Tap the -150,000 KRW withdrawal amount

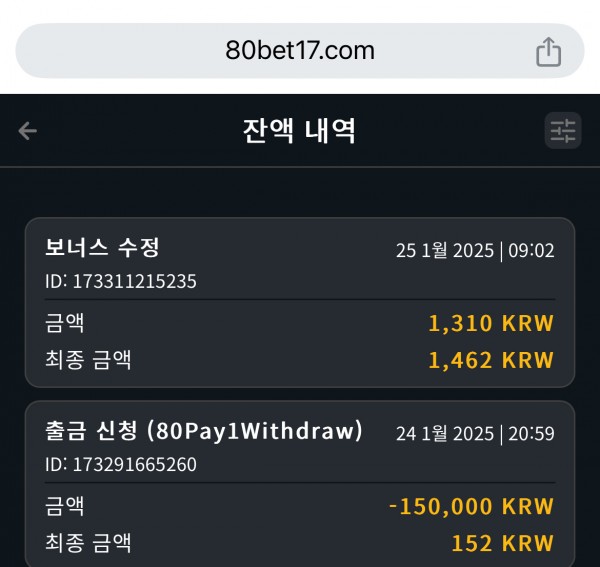tap(471, 506)
